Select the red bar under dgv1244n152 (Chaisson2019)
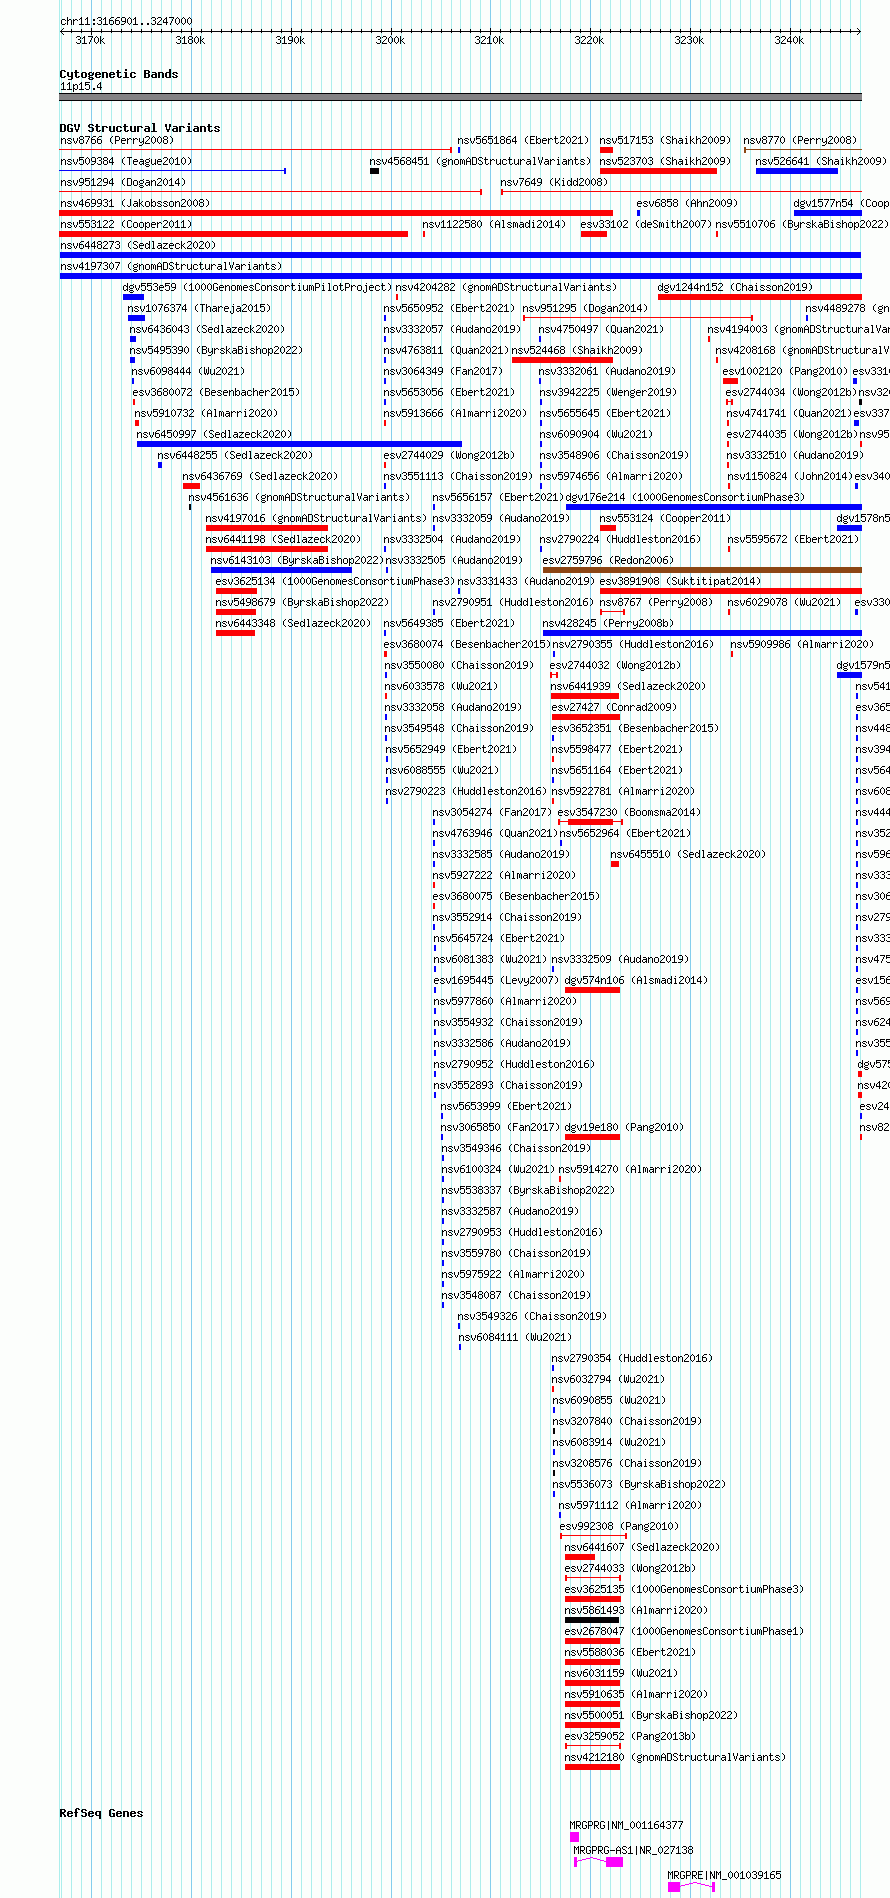This screenshot has width=890, height=1898. pyautogui.click(x=760, y=297)
